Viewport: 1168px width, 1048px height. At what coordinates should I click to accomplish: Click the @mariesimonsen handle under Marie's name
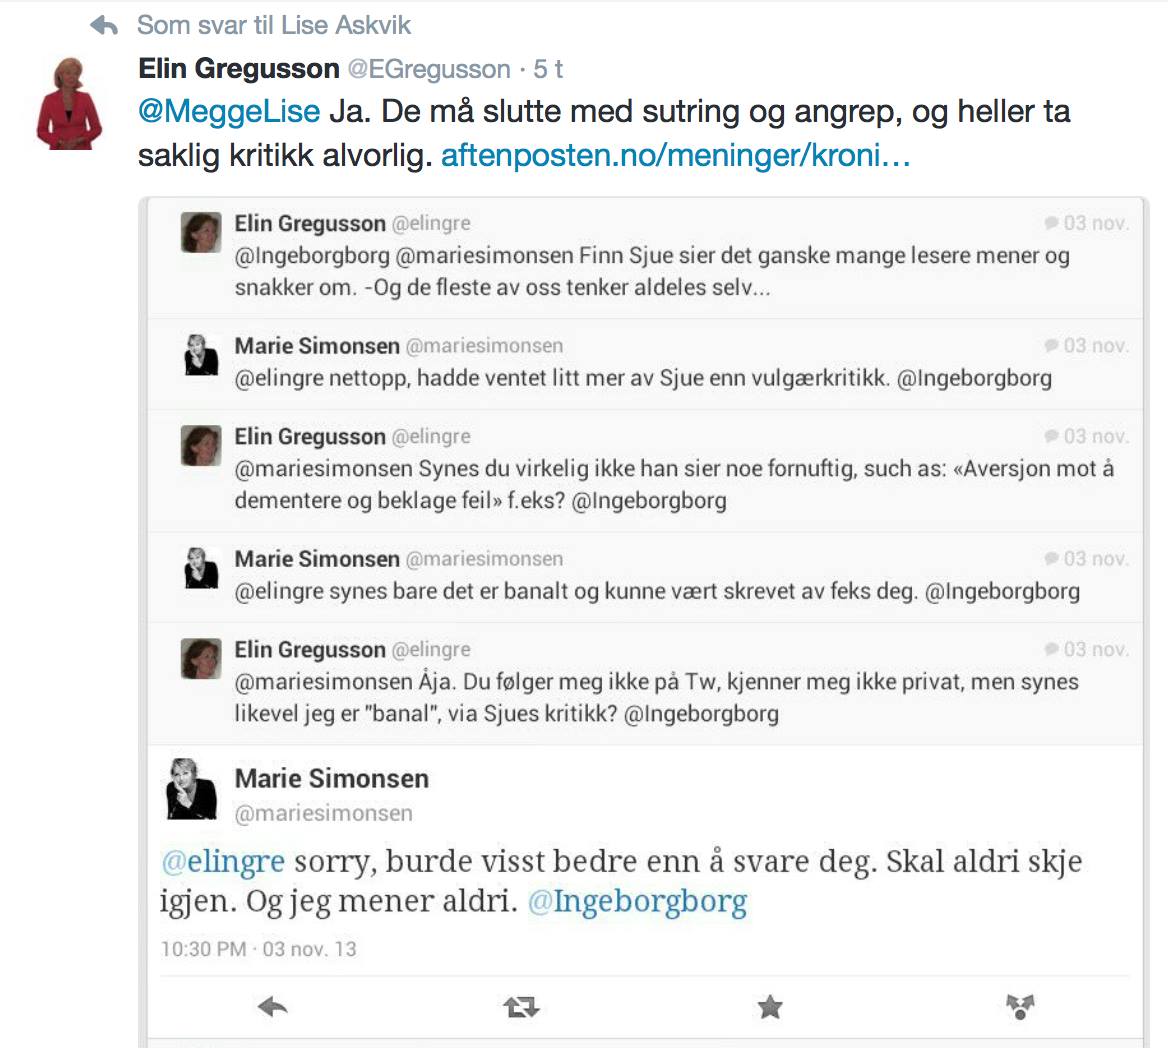(x=323, y=813)
